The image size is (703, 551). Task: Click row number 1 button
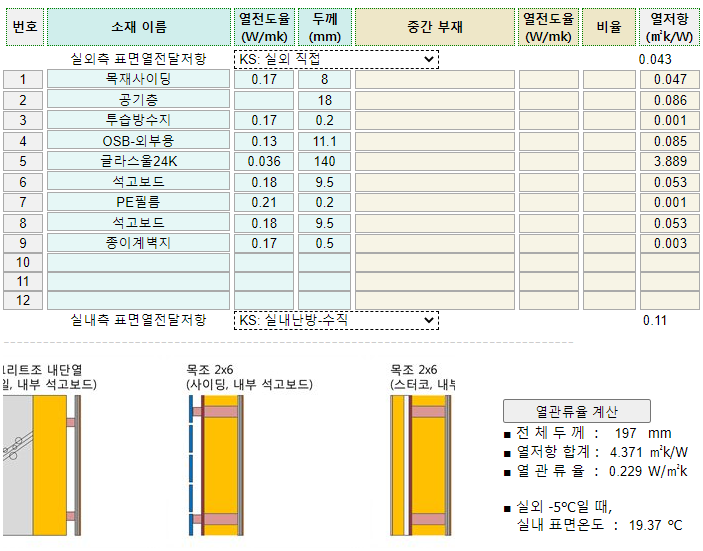pyautogui.click(x=22, y=79)
